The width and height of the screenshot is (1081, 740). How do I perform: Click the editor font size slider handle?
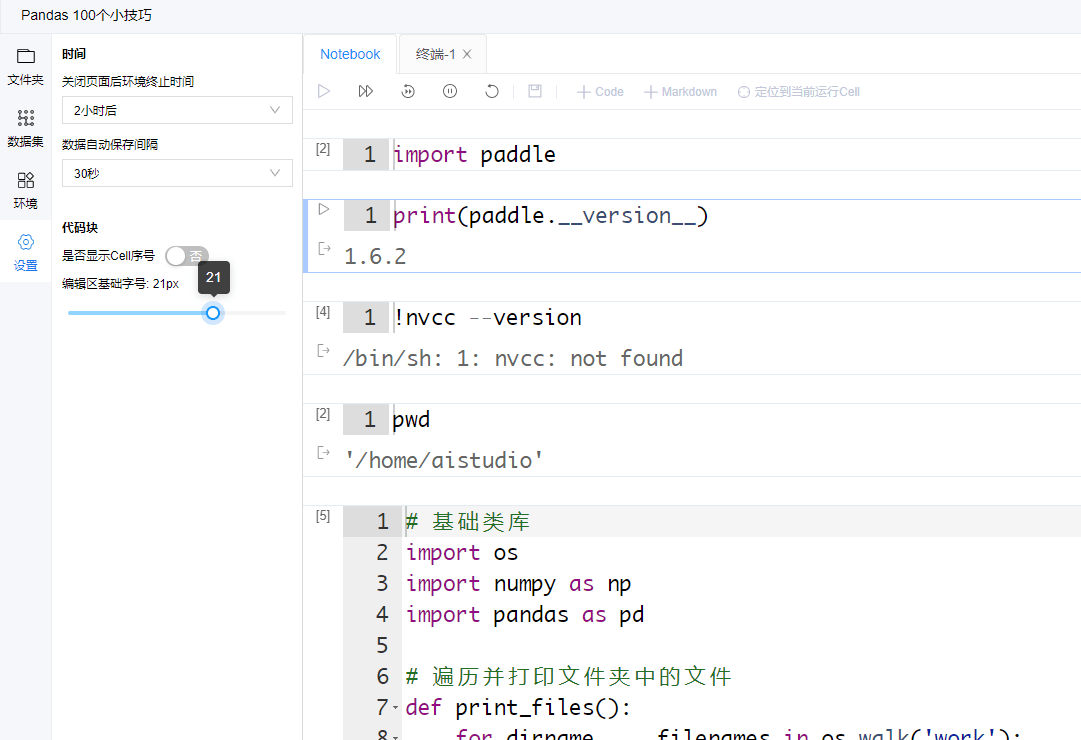click(213, 313)
